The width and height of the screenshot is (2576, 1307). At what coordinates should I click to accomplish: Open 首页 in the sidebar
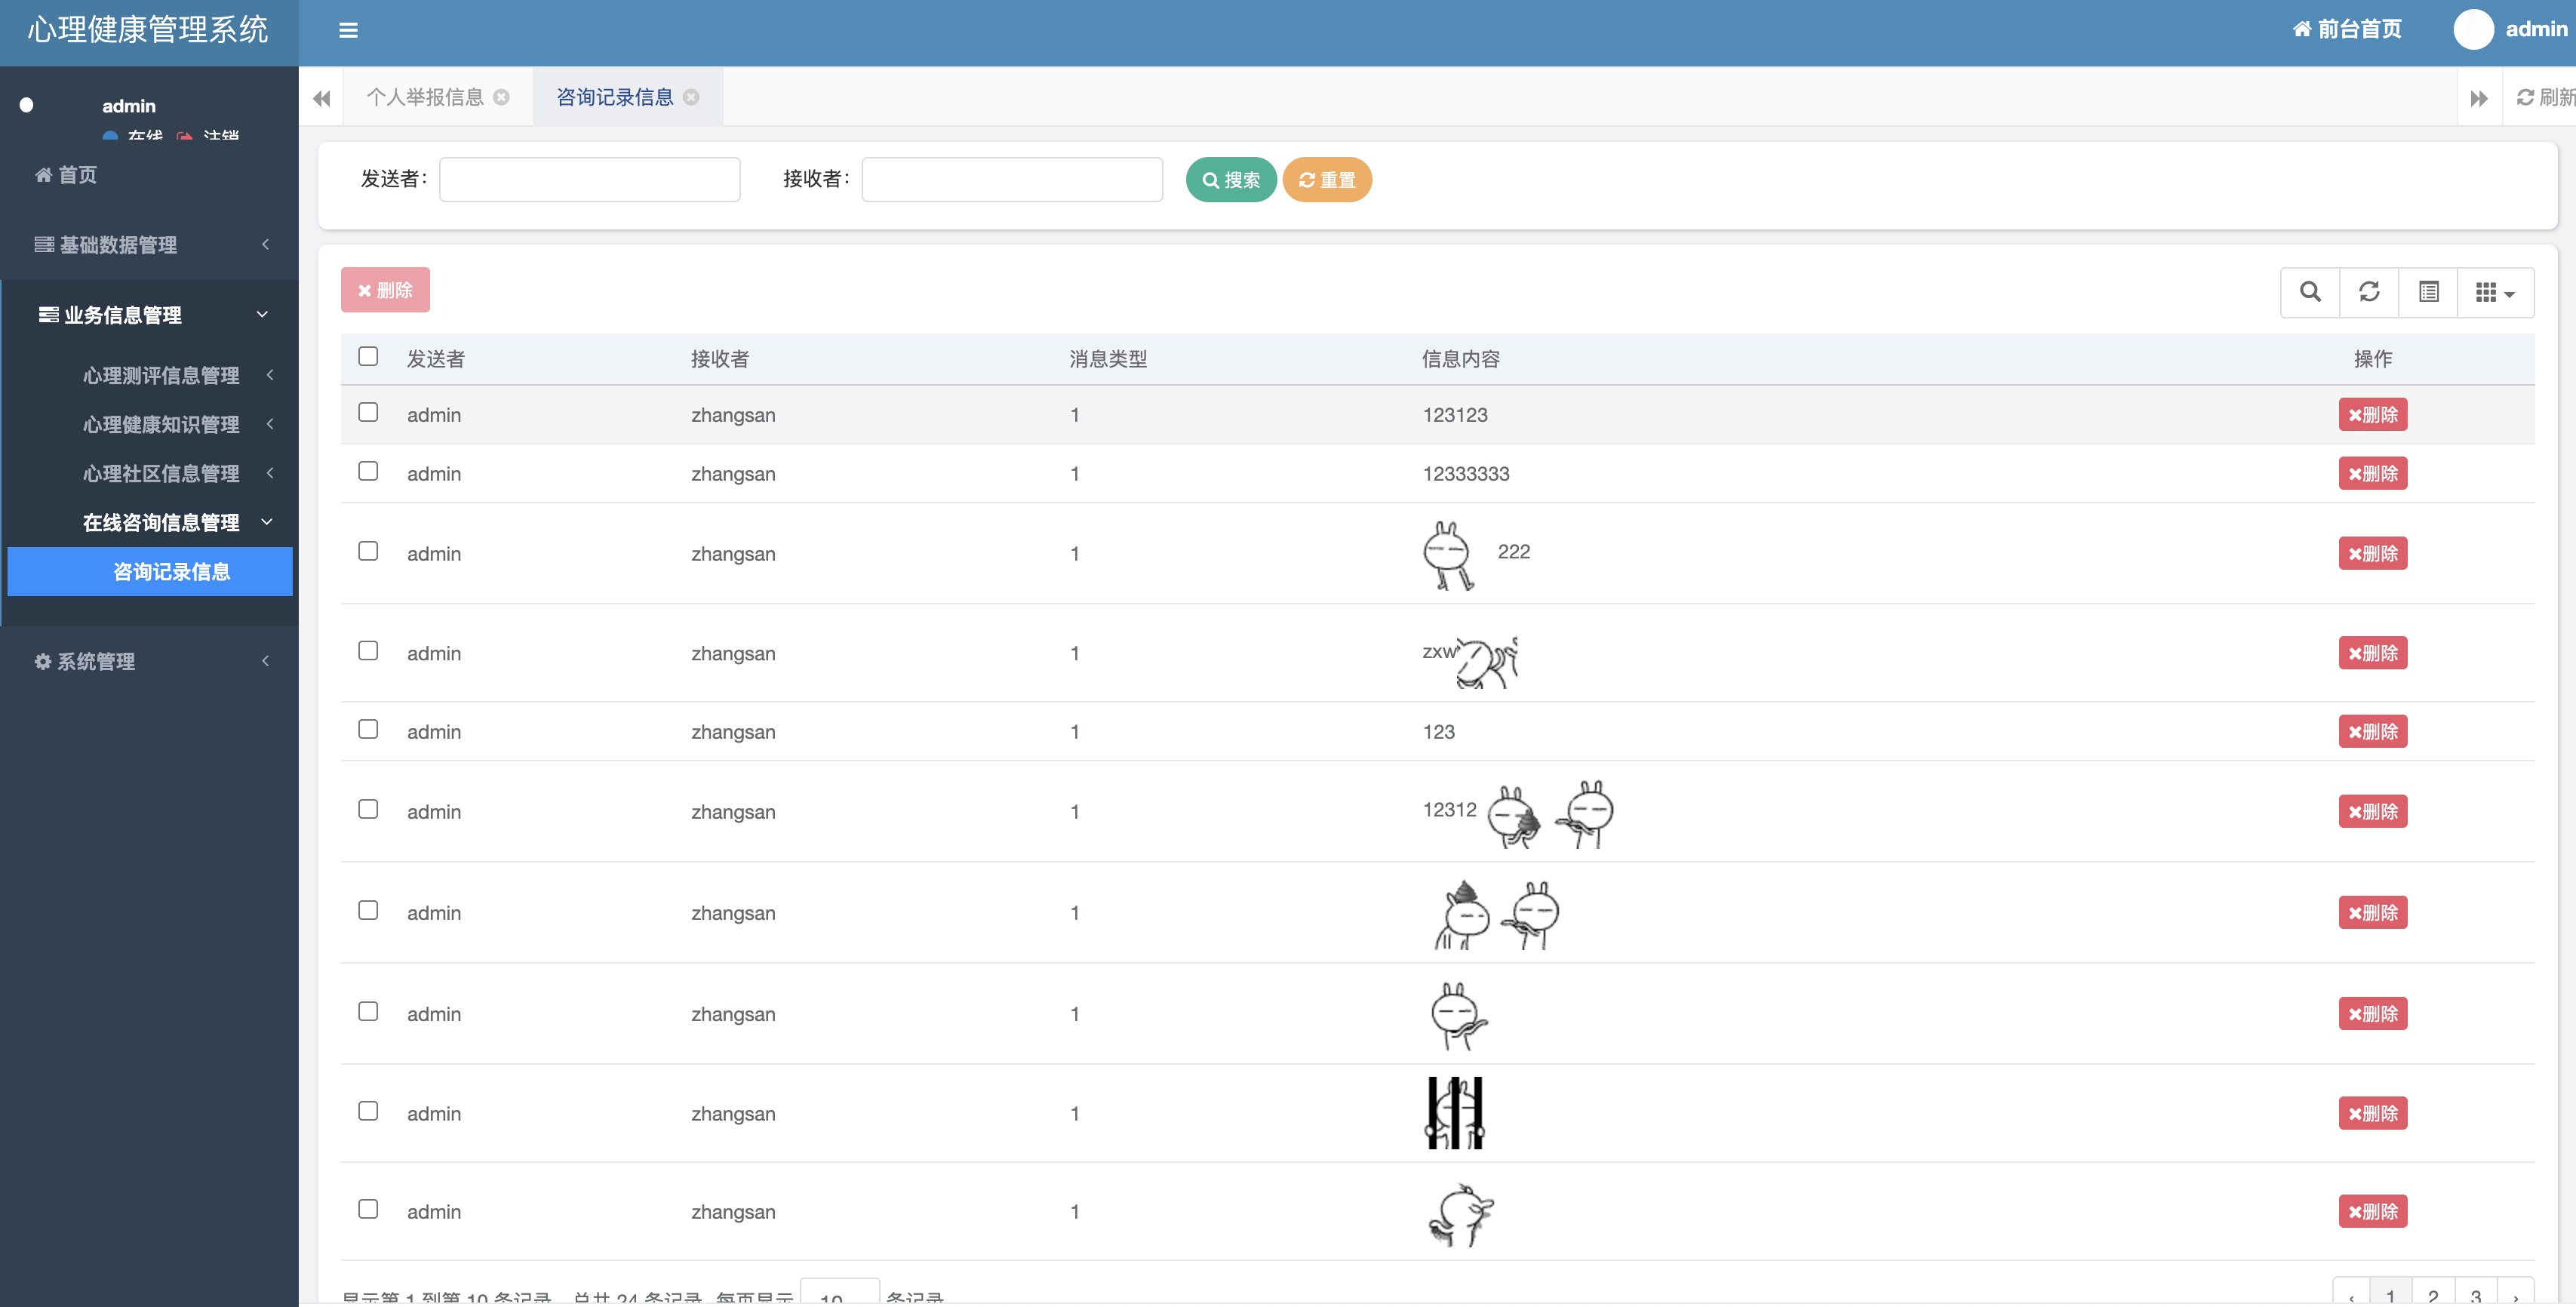[66, 175]
